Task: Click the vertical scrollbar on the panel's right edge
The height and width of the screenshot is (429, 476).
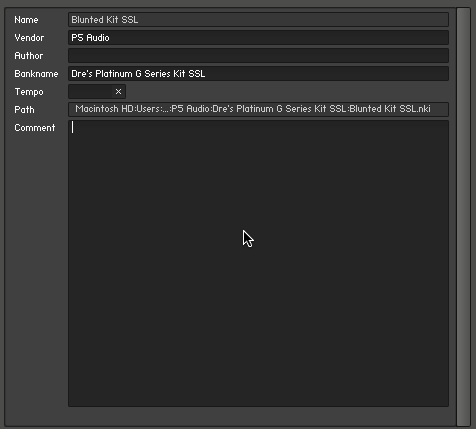Action: pos(463,217)
